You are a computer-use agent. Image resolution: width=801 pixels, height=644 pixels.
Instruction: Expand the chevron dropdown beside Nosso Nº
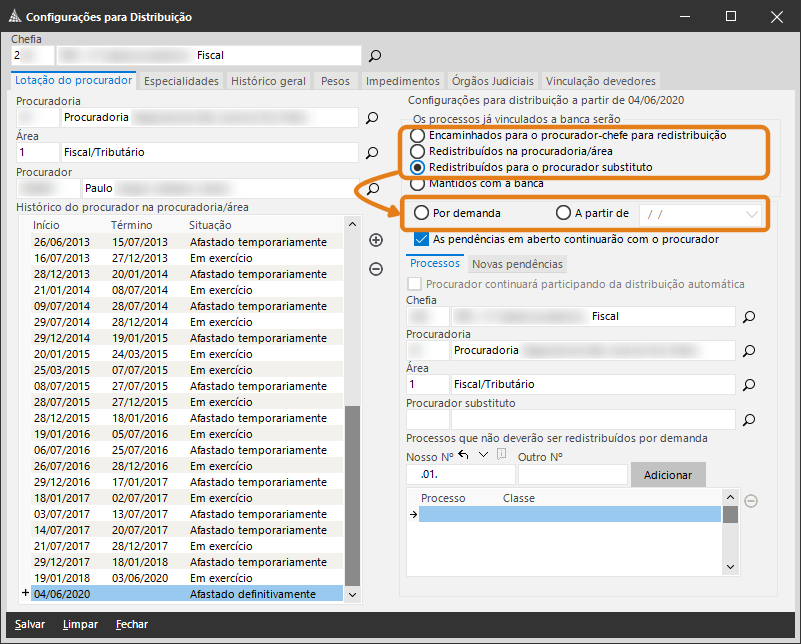(x=483, y=455)
